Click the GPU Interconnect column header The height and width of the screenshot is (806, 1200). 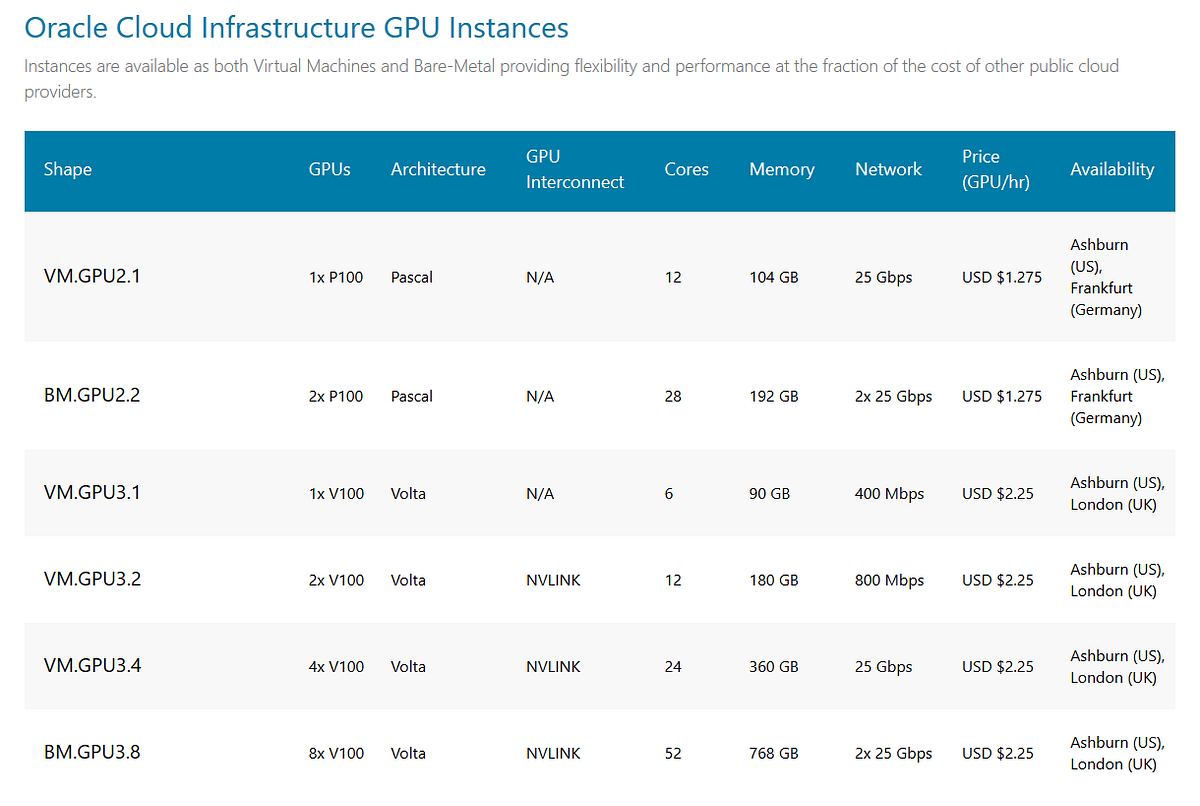(x=575, y=170)
